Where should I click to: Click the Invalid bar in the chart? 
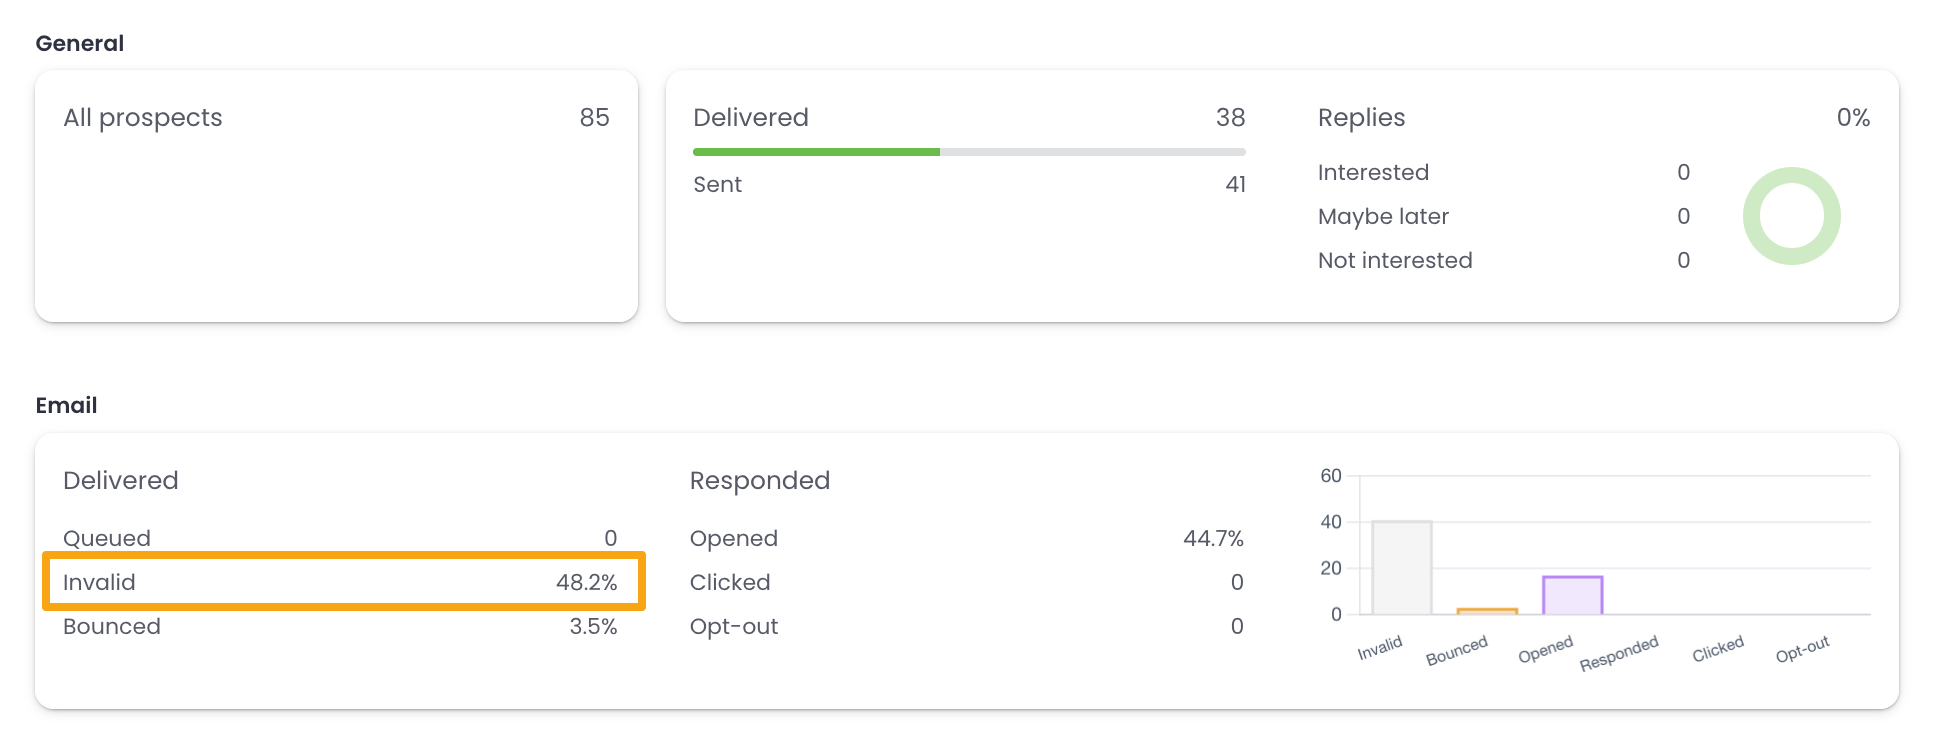[1403, 565]
